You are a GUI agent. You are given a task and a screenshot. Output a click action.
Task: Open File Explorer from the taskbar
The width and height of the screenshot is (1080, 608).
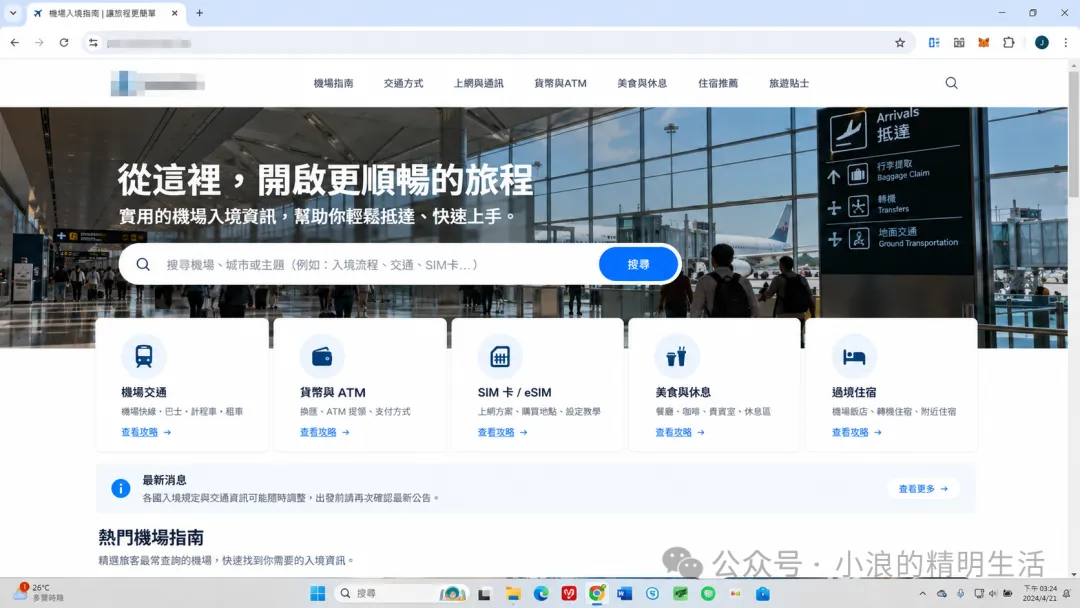[x=513, y=594]
